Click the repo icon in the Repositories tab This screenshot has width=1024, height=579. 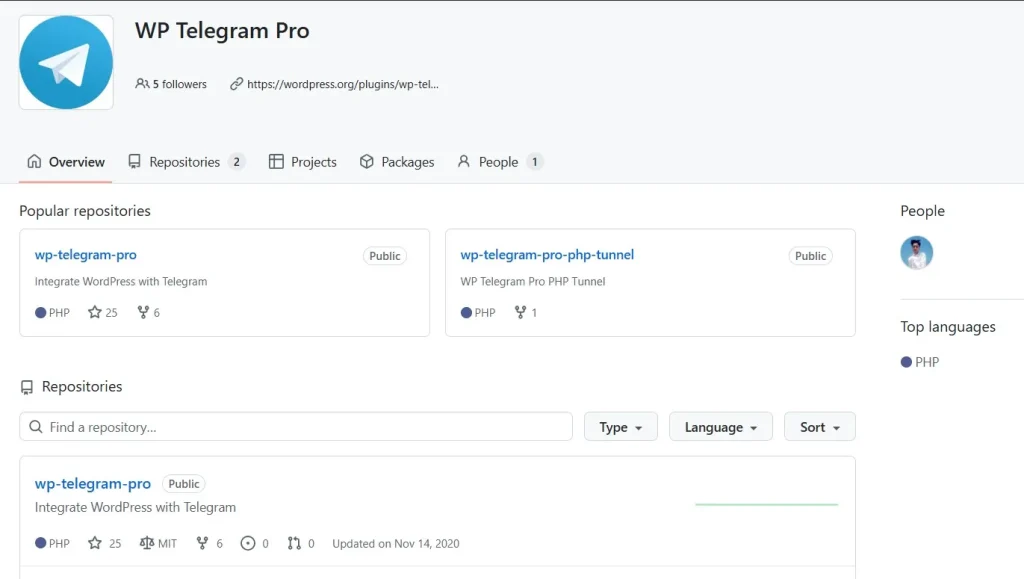(134, 161)
